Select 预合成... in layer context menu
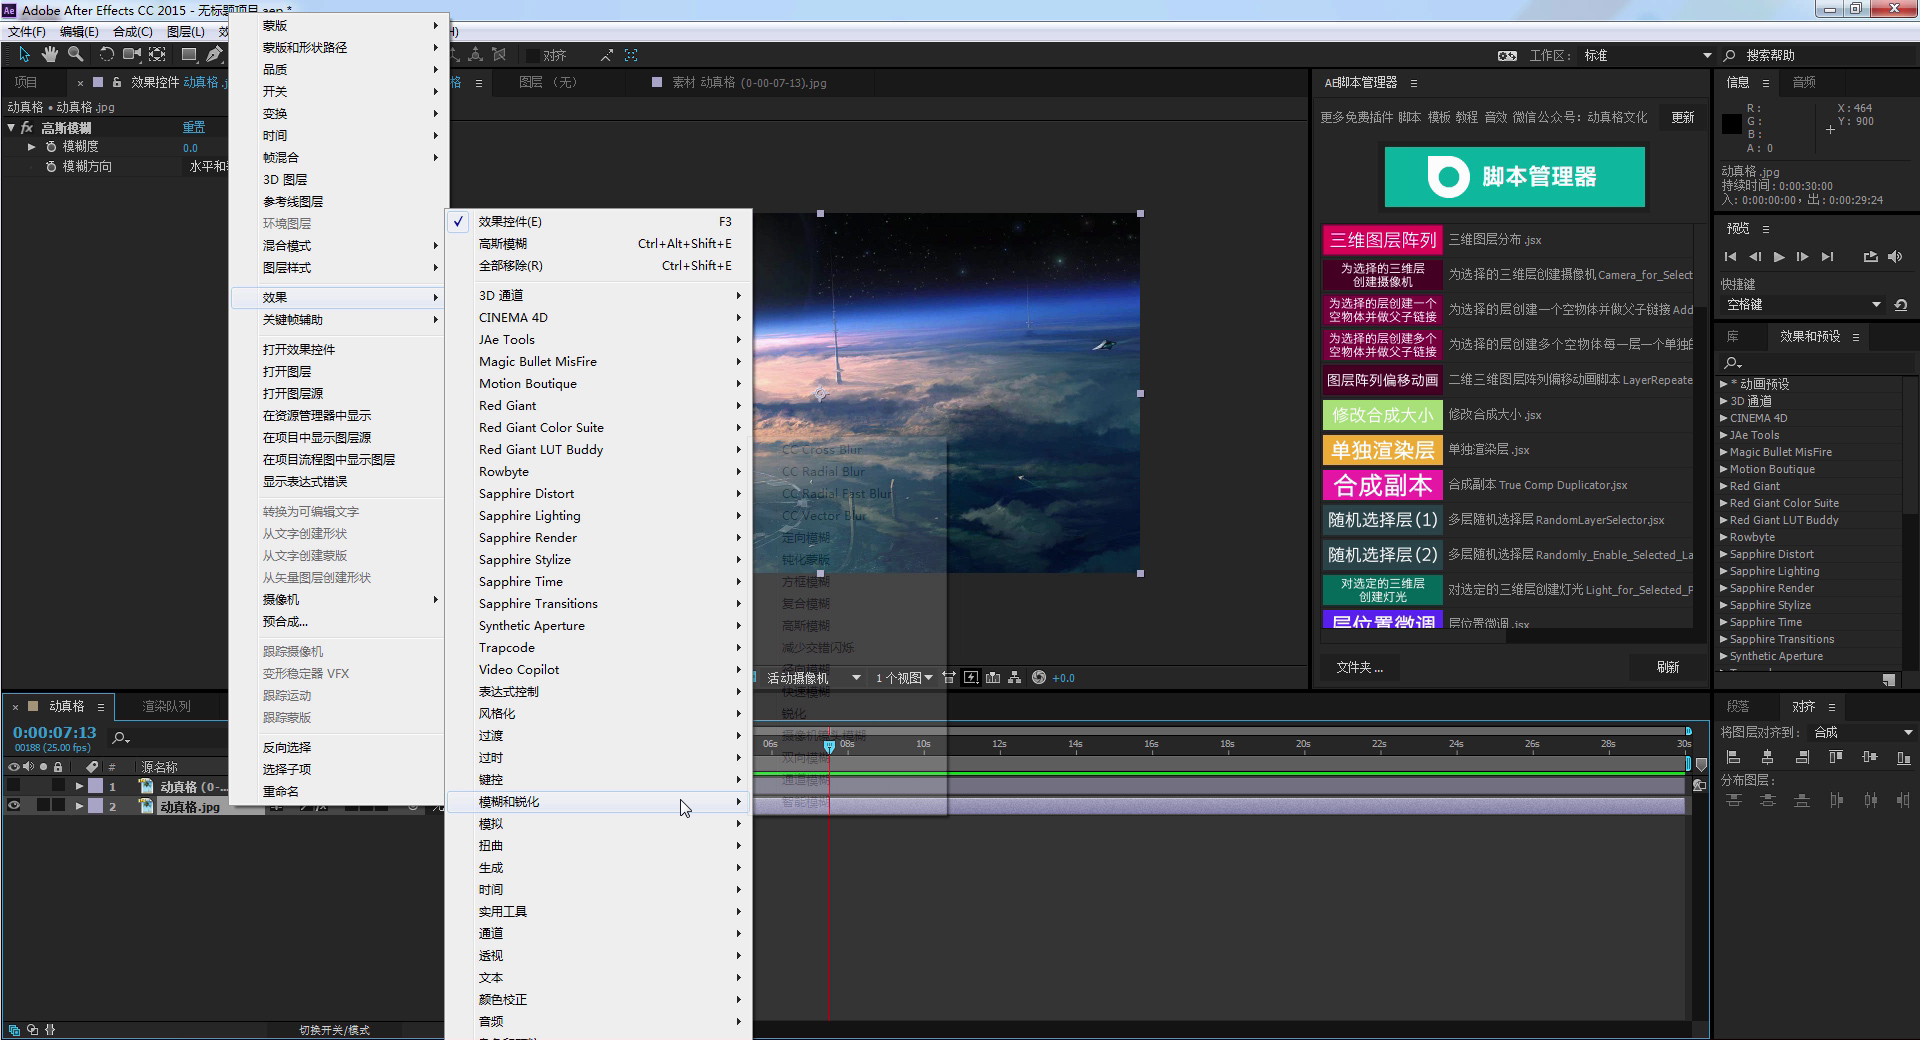1920x1040 pixels. 338,622
